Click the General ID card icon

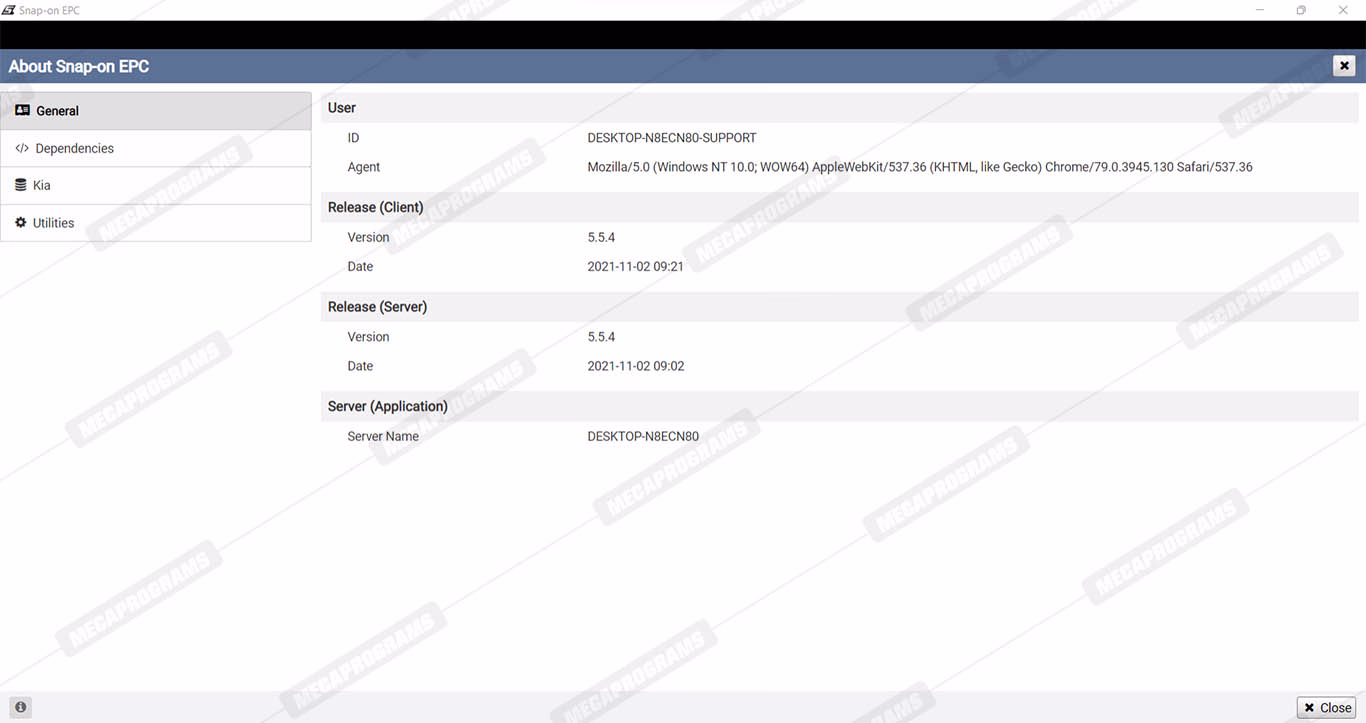pos(22,111)
